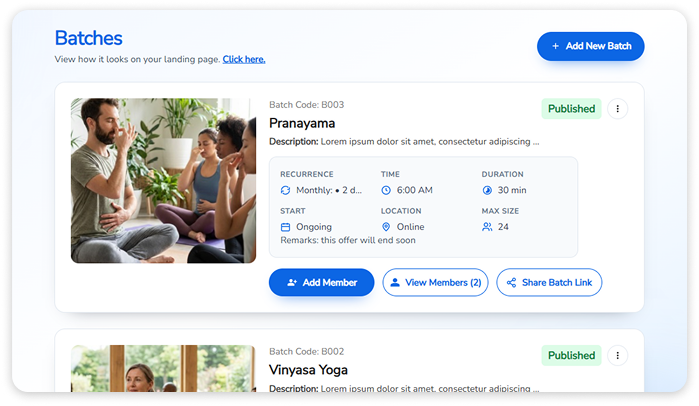This screenshot has width=699, height=406.
Task: Click the '6:00 AM' time value
Action: 415,190
